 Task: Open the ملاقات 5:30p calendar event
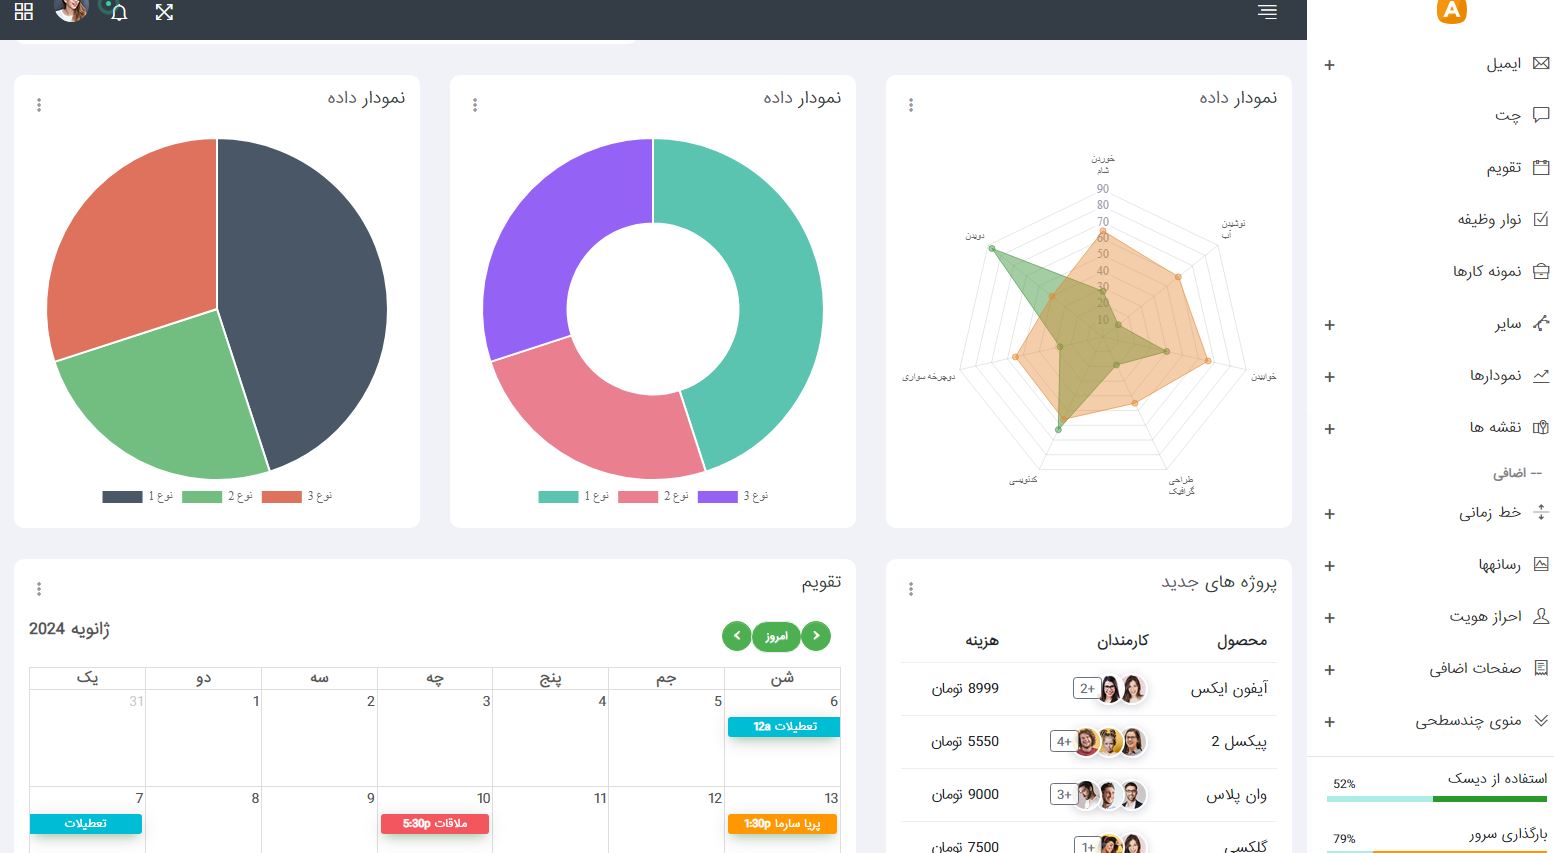pos(435,823)
